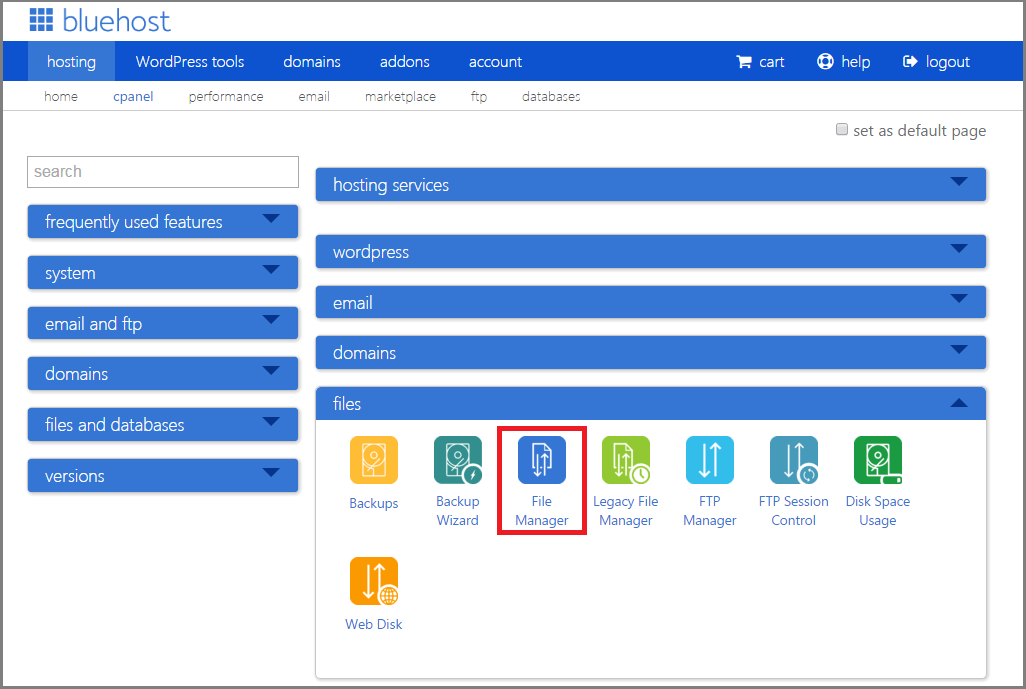Open the performance subtab
The height and width of the screenshot is (689, 1026).
click(226, 97)
